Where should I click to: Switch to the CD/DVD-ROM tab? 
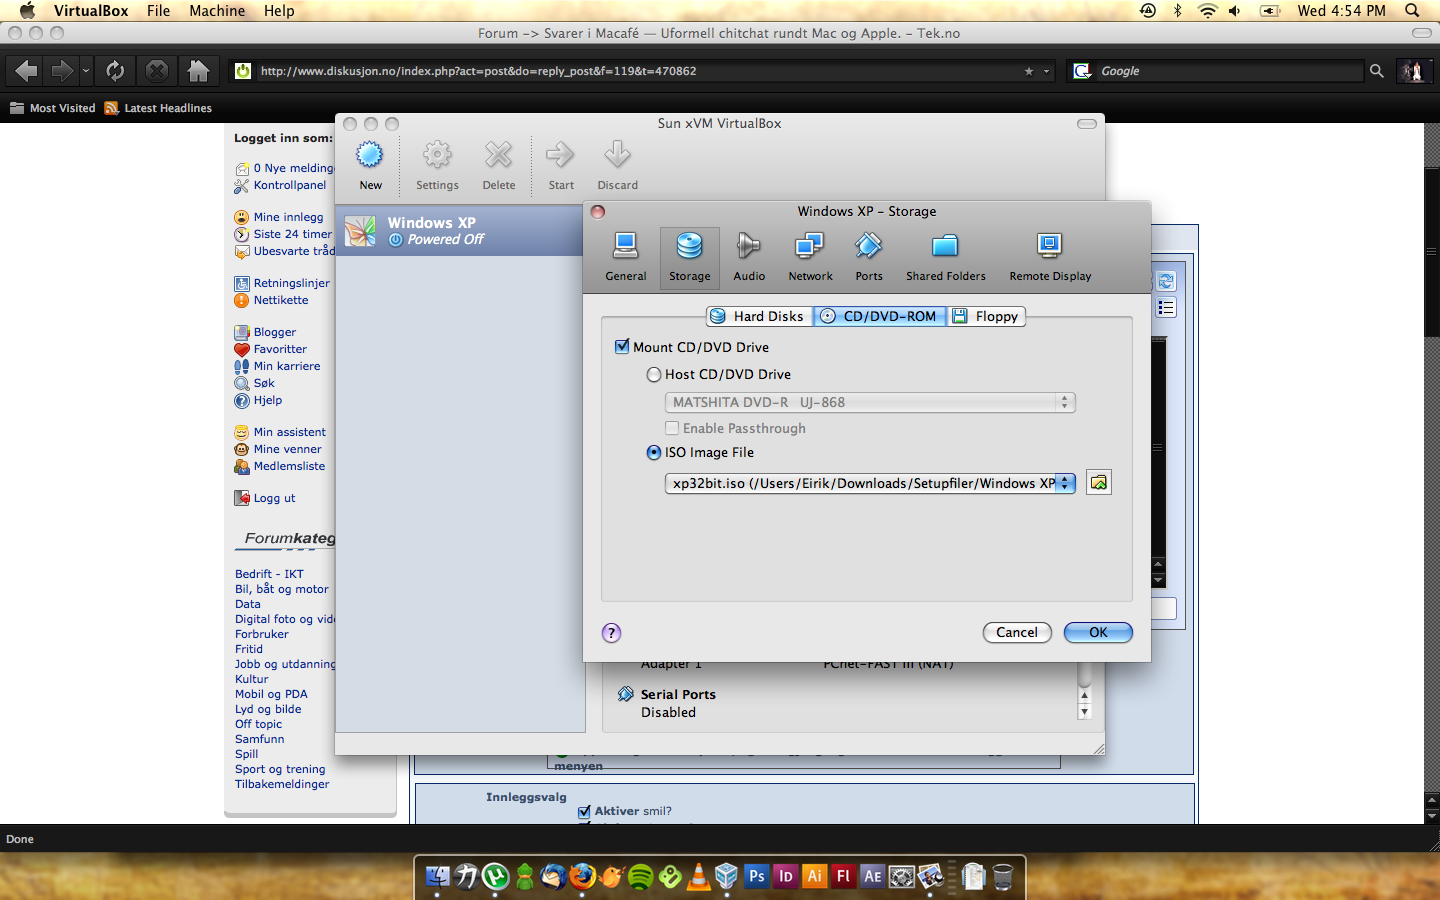point(880,316)
